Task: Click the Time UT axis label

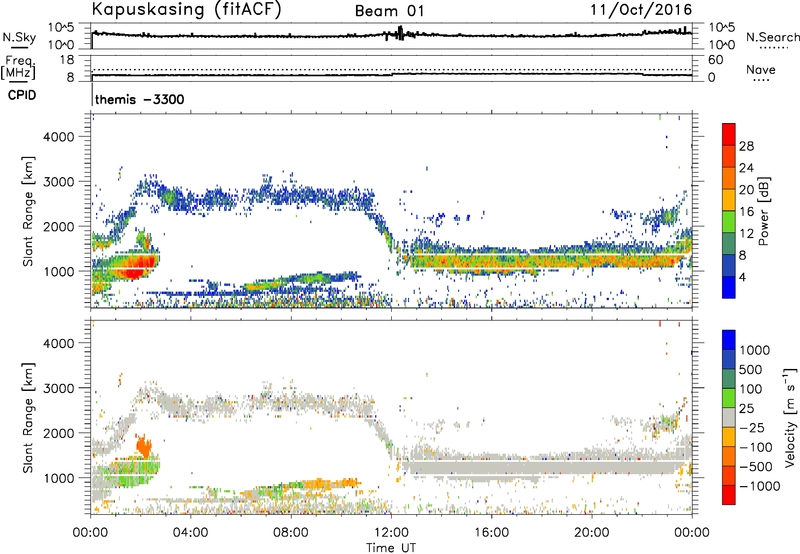Action: (x=391, y=548)
